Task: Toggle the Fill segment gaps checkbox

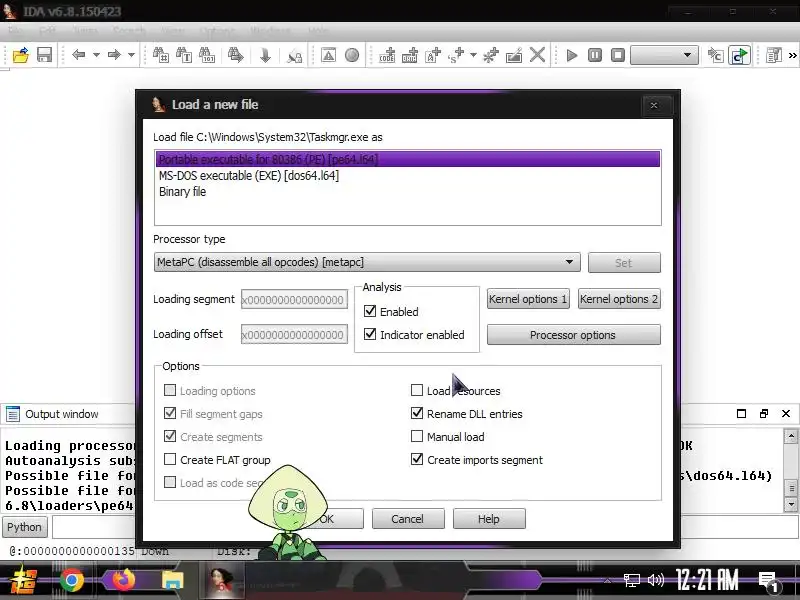Action: pyautogui.click(x=170, y=413)
